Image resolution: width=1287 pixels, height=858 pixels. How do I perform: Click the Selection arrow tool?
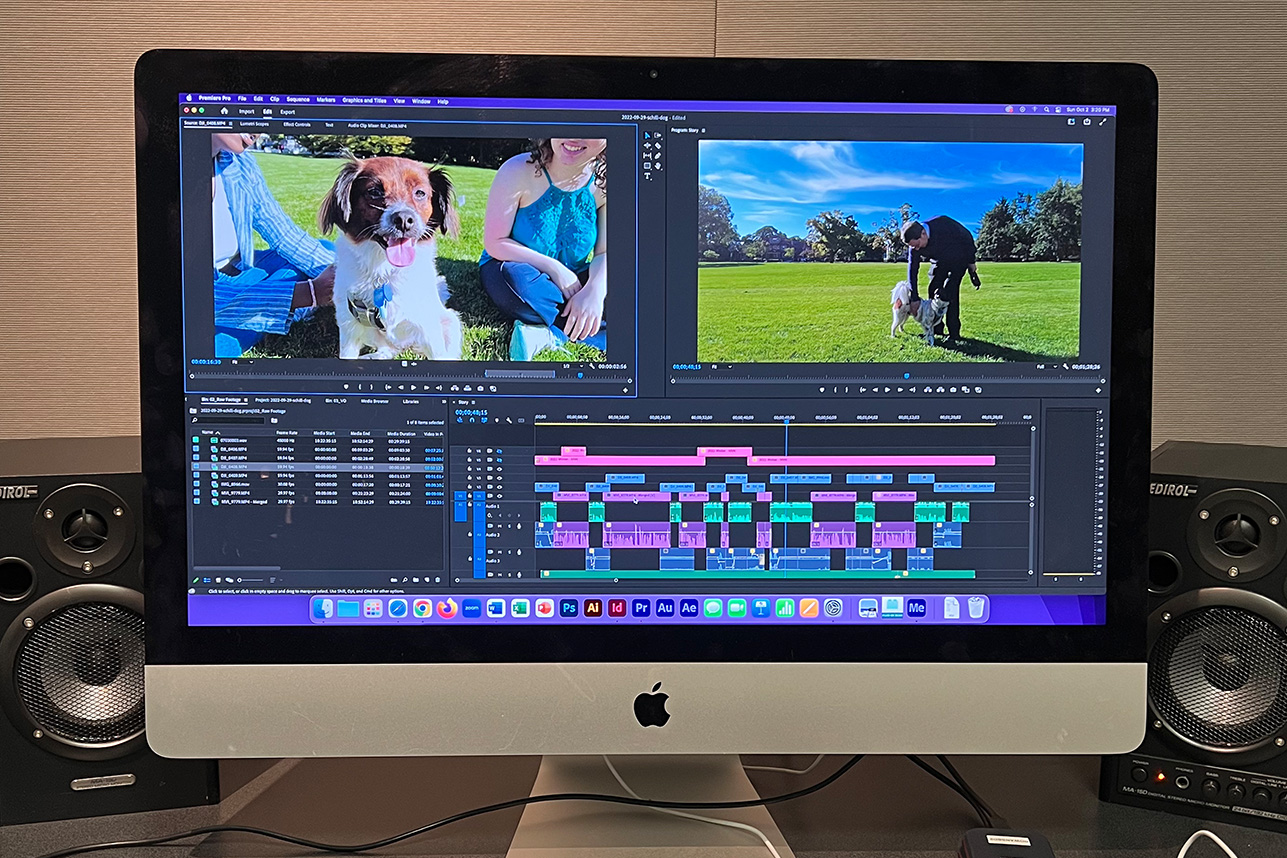[647, 135]
